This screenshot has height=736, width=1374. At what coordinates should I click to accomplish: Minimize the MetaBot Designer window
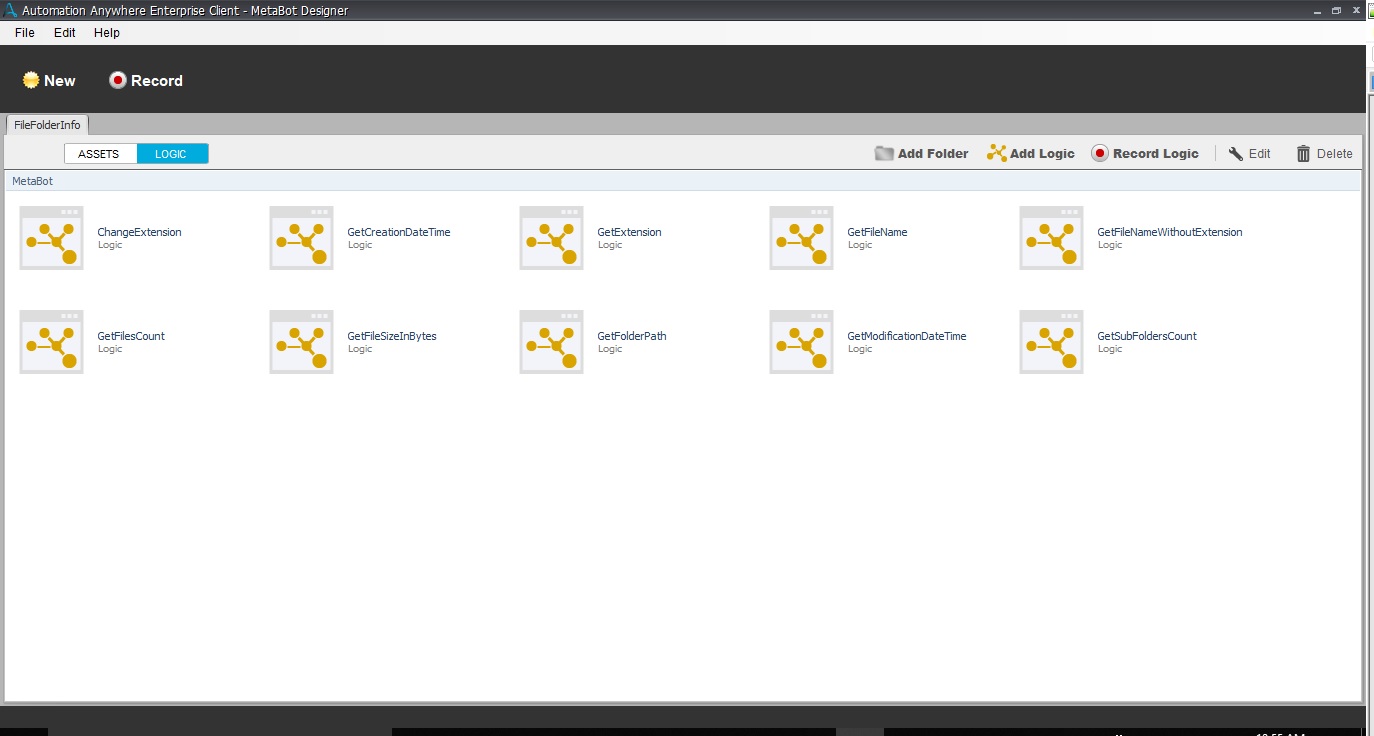[x=1318, y=10]
